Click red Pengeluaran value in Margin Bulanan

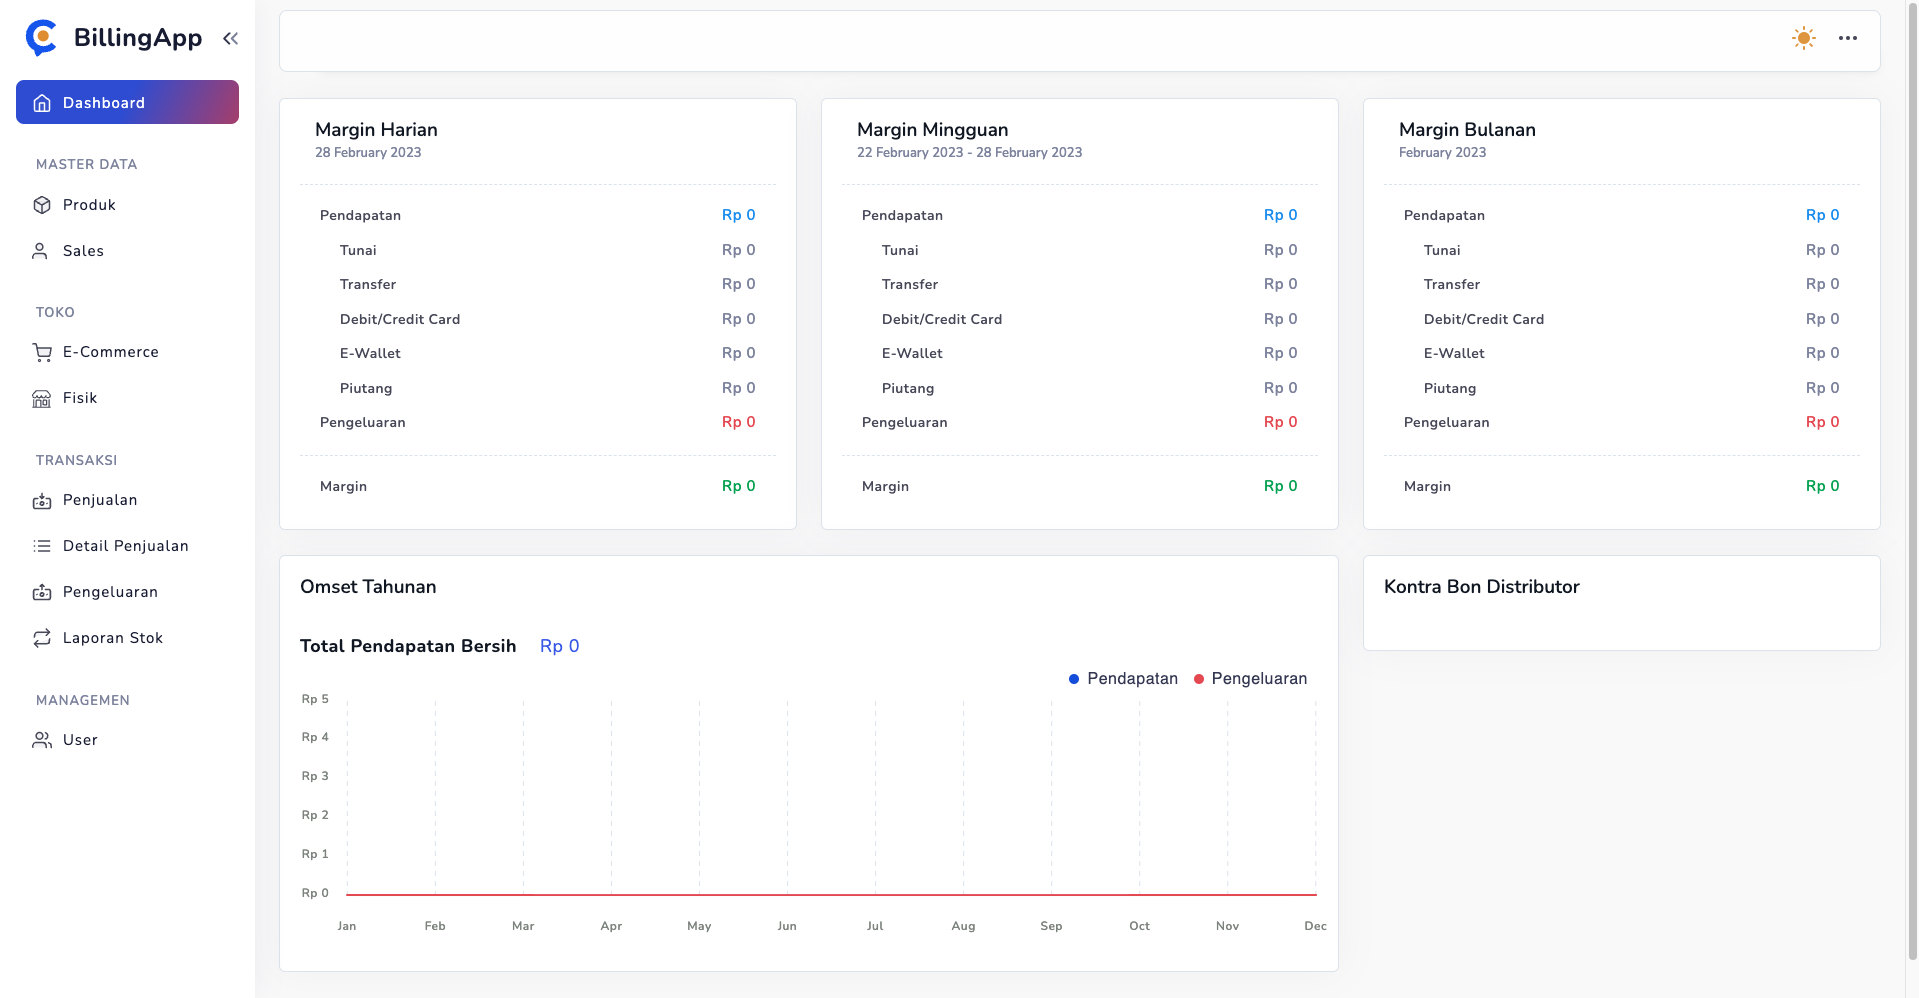point(1822,422)
